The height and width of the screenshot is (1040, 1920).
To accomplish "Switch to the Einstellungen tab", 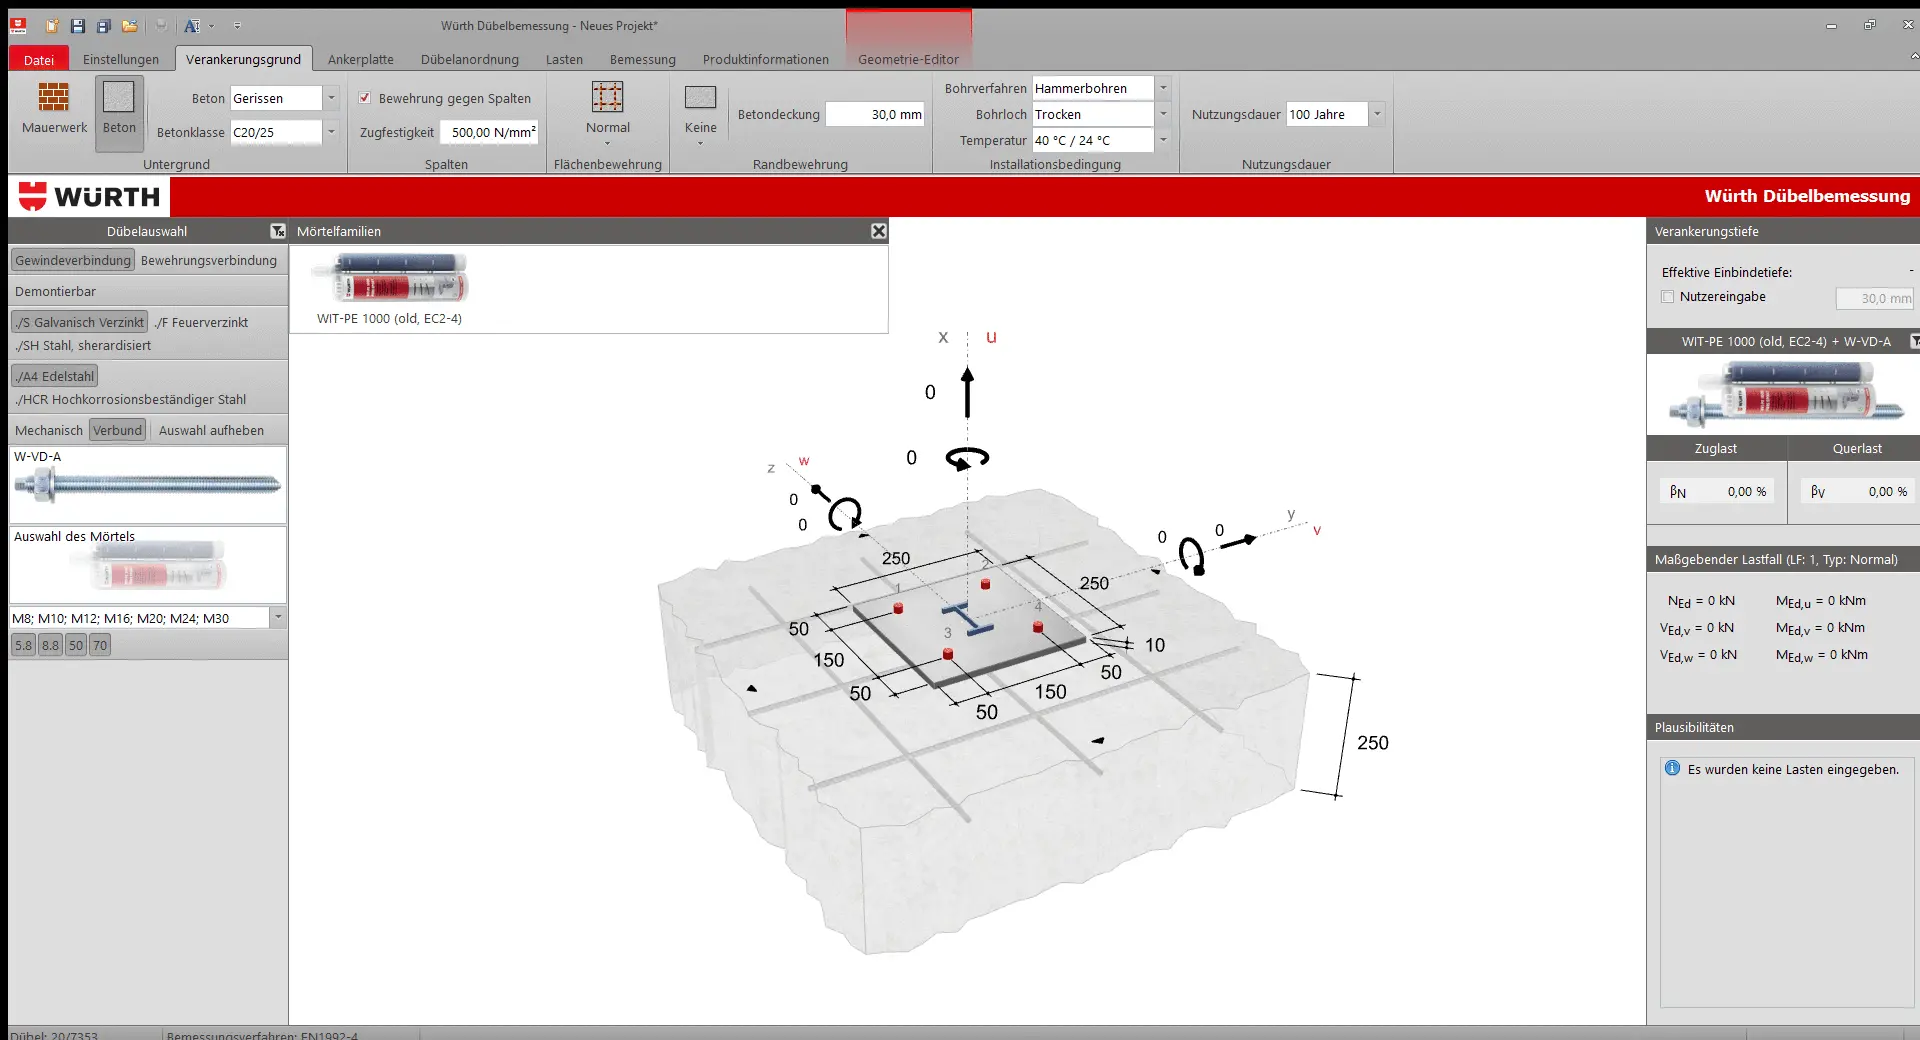I will pyautogui.click(x=121, y=59).
